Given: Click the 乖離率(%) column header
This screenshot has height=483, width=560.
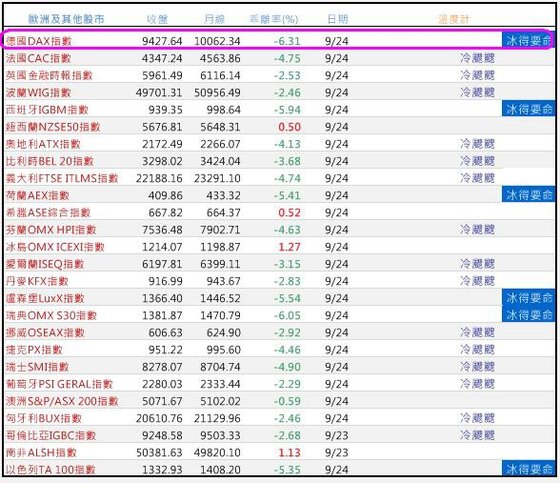Looking at the screenshot, I should click(x=274, y=19).
